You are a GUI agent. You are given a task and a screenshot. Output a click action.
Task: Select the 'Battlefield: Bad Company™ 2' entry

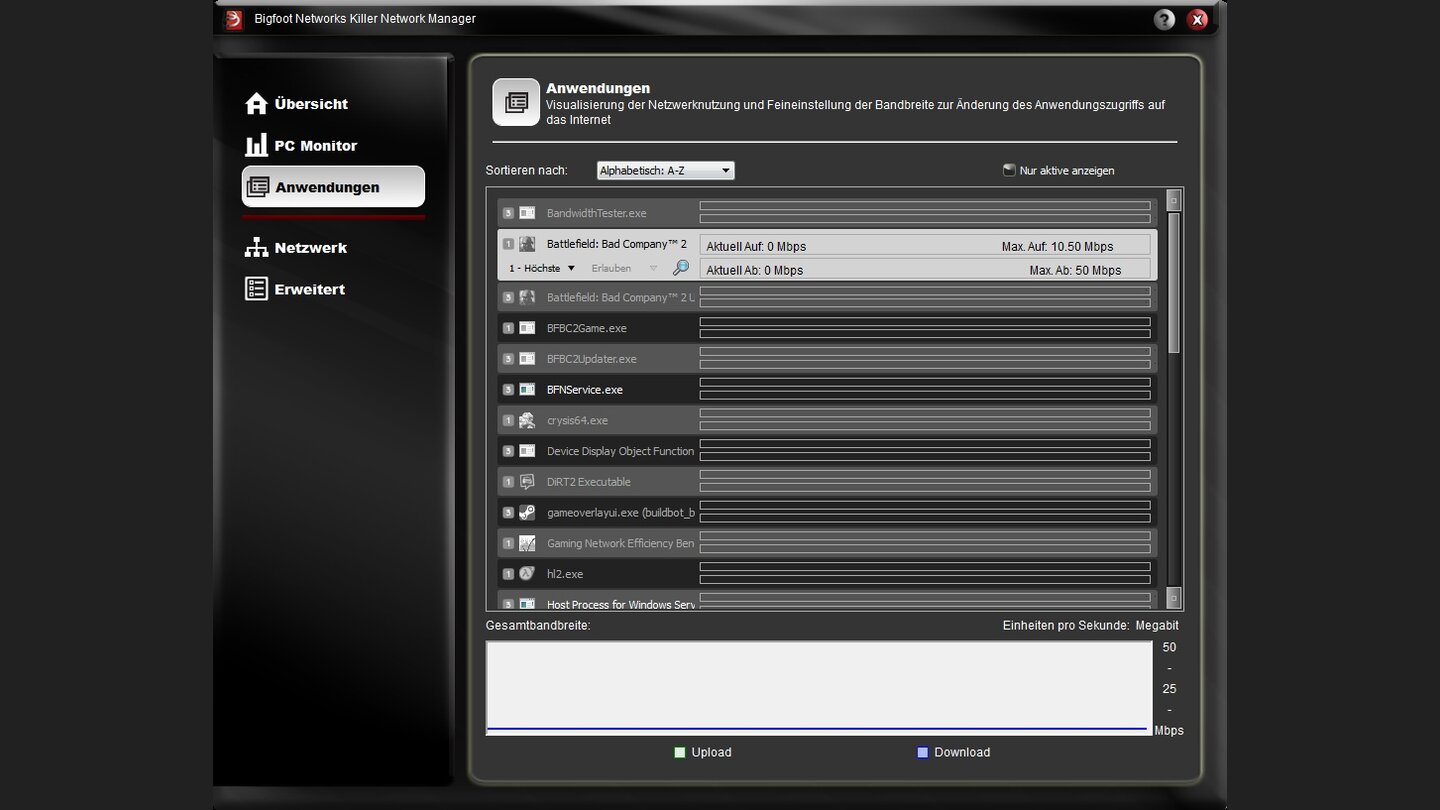click(827, 255)
